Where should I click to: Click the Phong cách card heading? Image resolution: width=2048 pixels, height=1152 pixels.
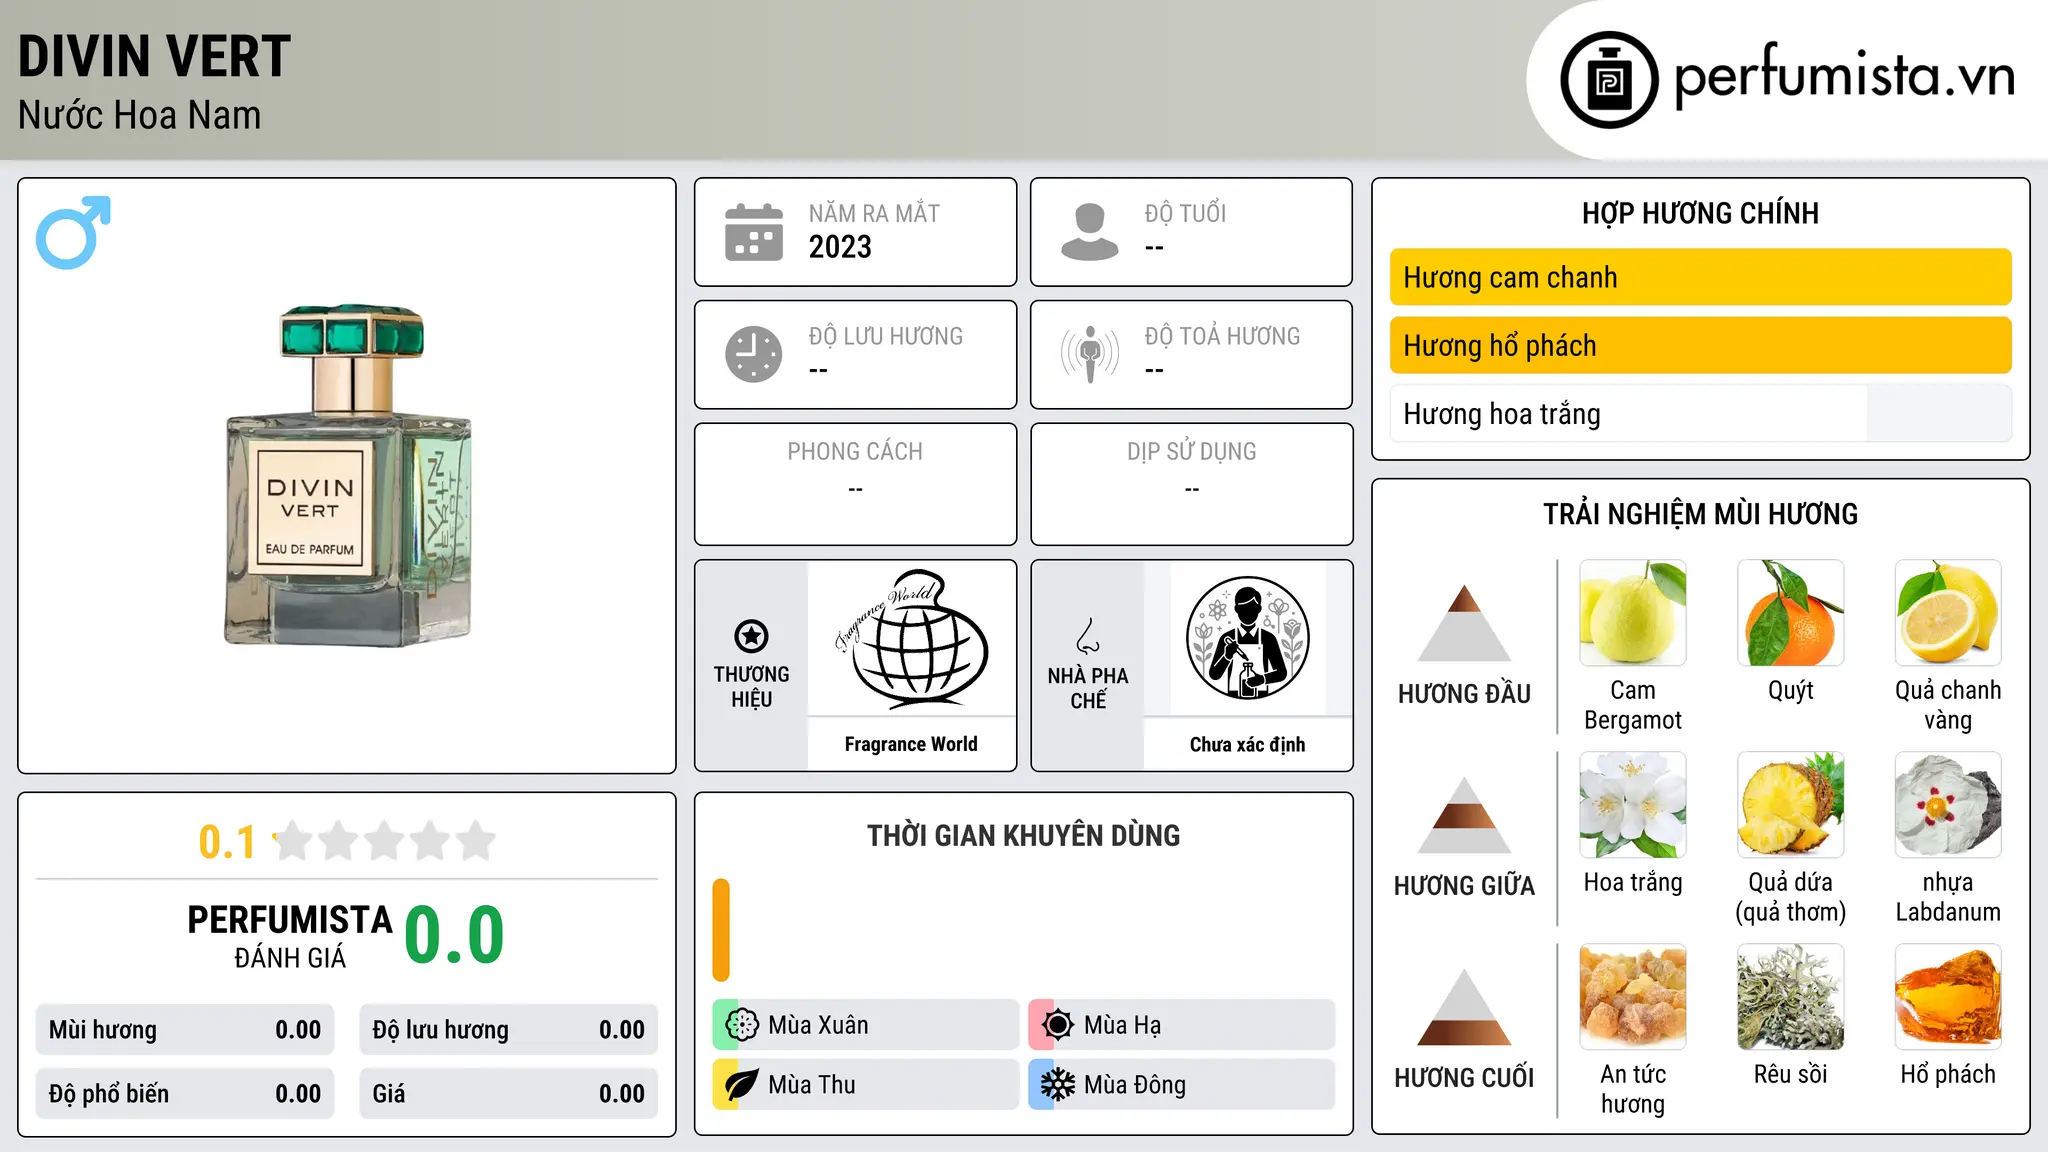(x=855, y=452)
